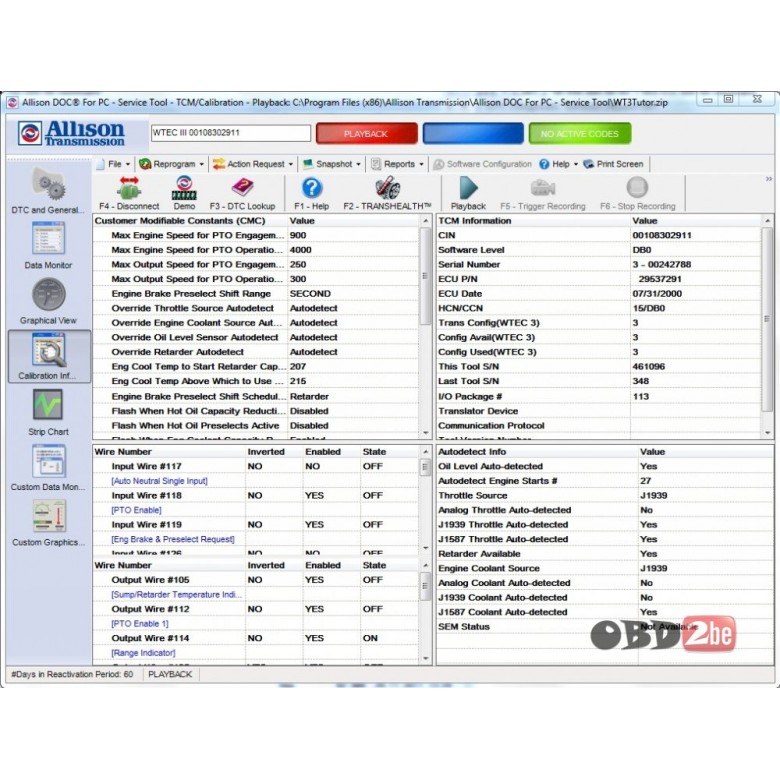This screenshot has width=780, height=780.
Task: Select Engine Brake Preselect Shift Range row
Action: [256, 293]
